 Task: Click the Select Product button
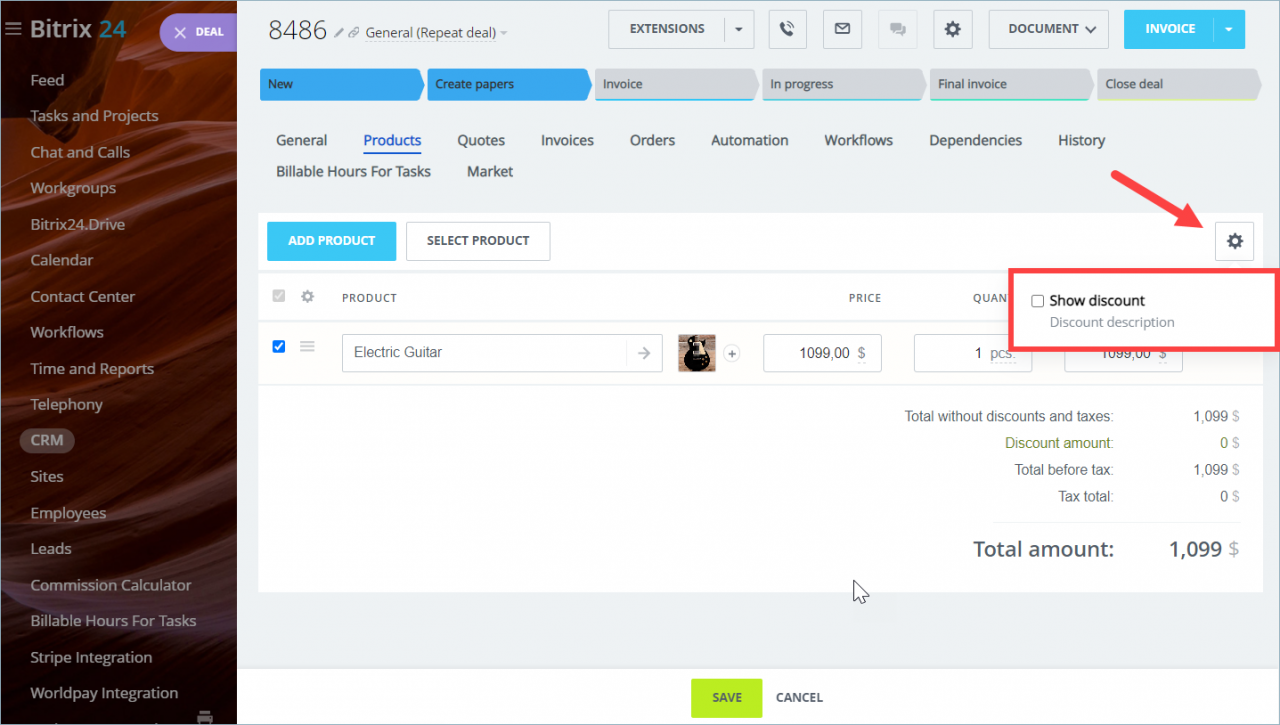(478, 241)
